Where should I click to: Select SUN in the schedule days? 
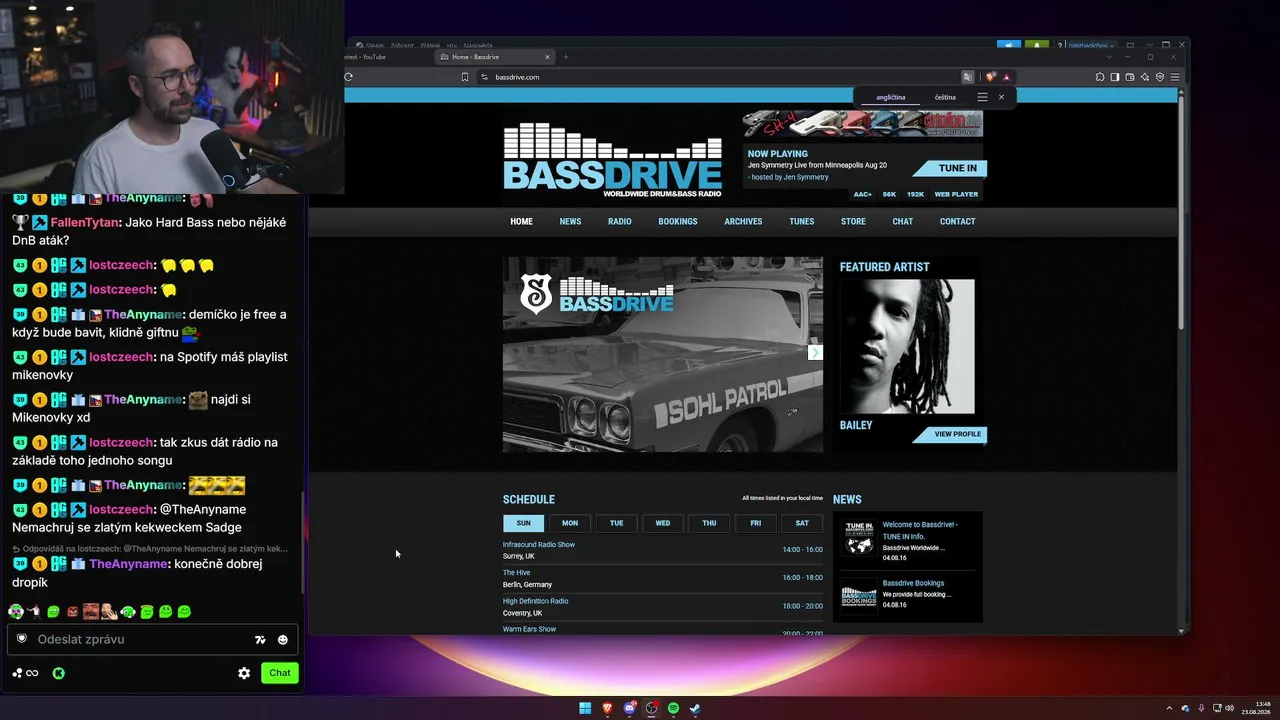pyautogui.click(x=523, y=523)
